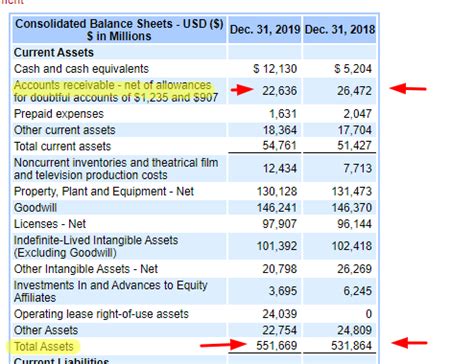Select the Licenses - Net label

coord(50,224)
